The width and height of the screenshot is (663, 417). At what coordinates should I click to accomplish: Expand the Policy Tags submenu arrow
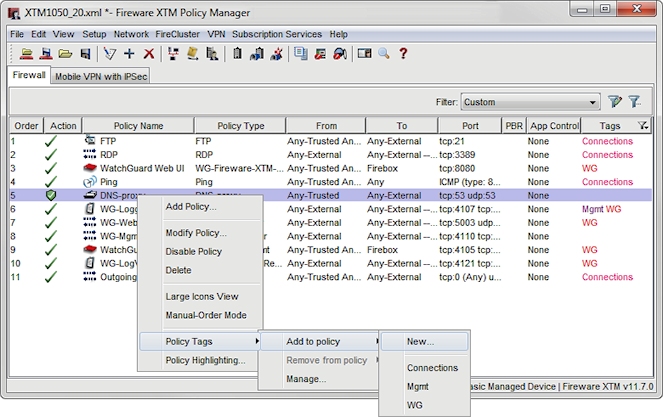(257, 341)
